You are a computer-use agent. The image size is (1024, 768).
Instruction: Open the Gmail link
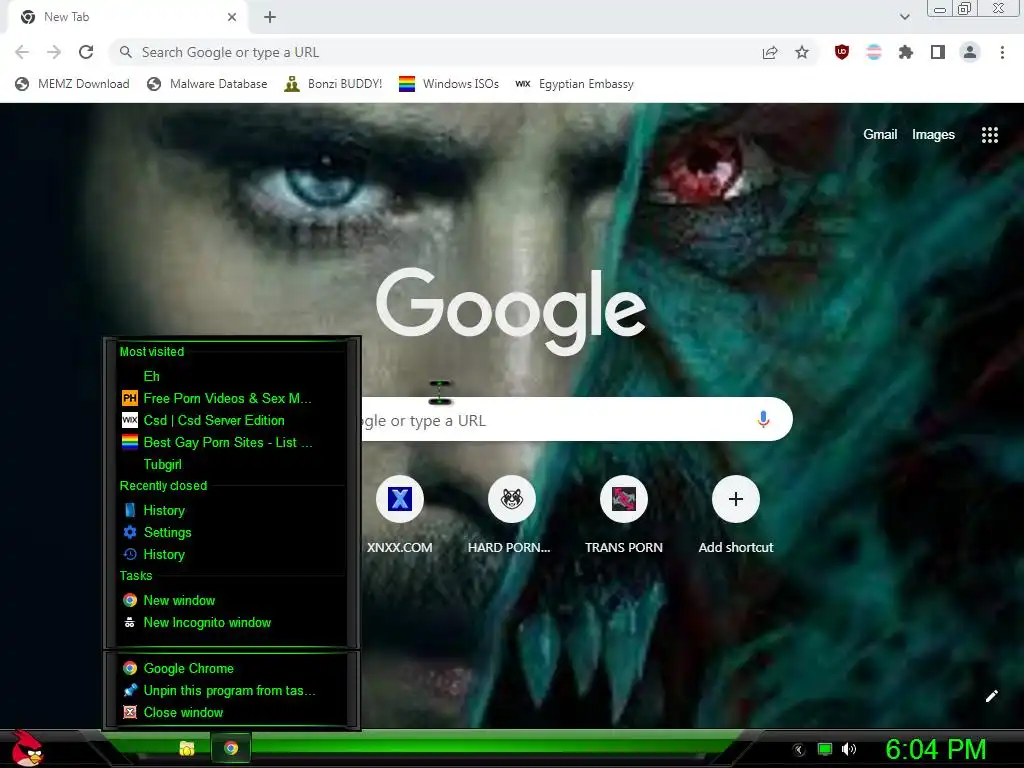click(x=880, y=135)
